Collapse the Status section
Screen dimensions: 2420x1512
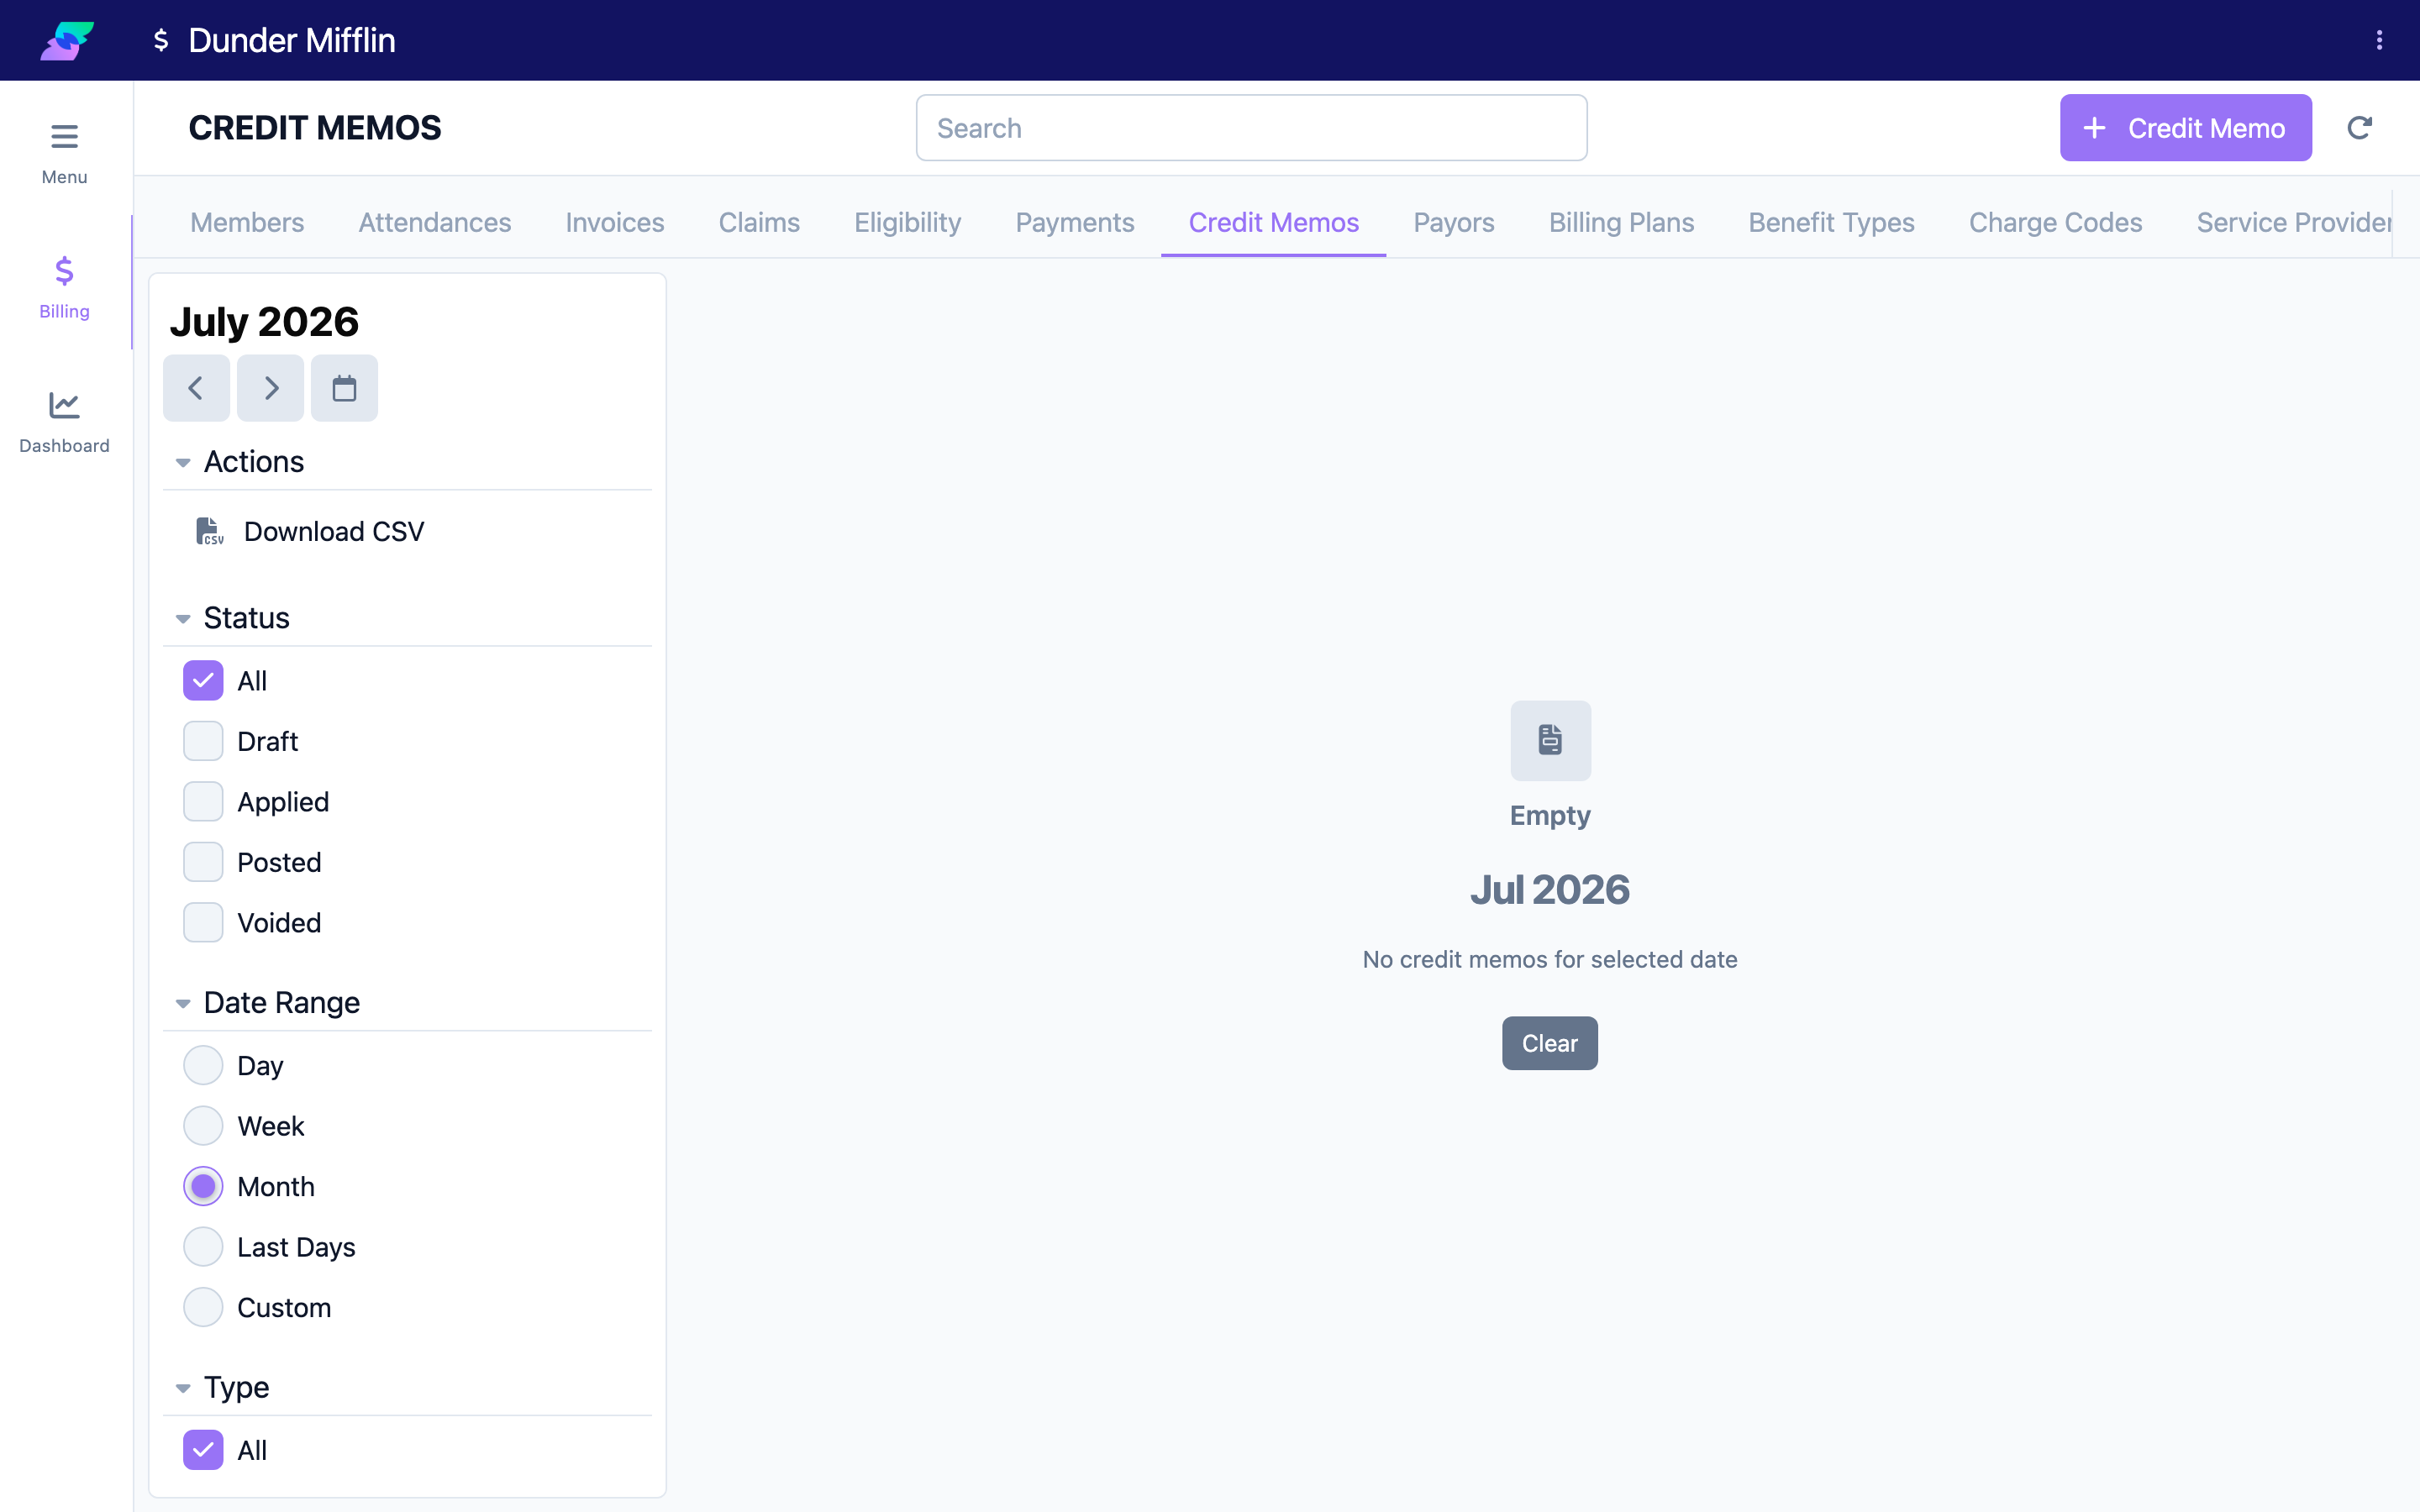click(183, 618)
